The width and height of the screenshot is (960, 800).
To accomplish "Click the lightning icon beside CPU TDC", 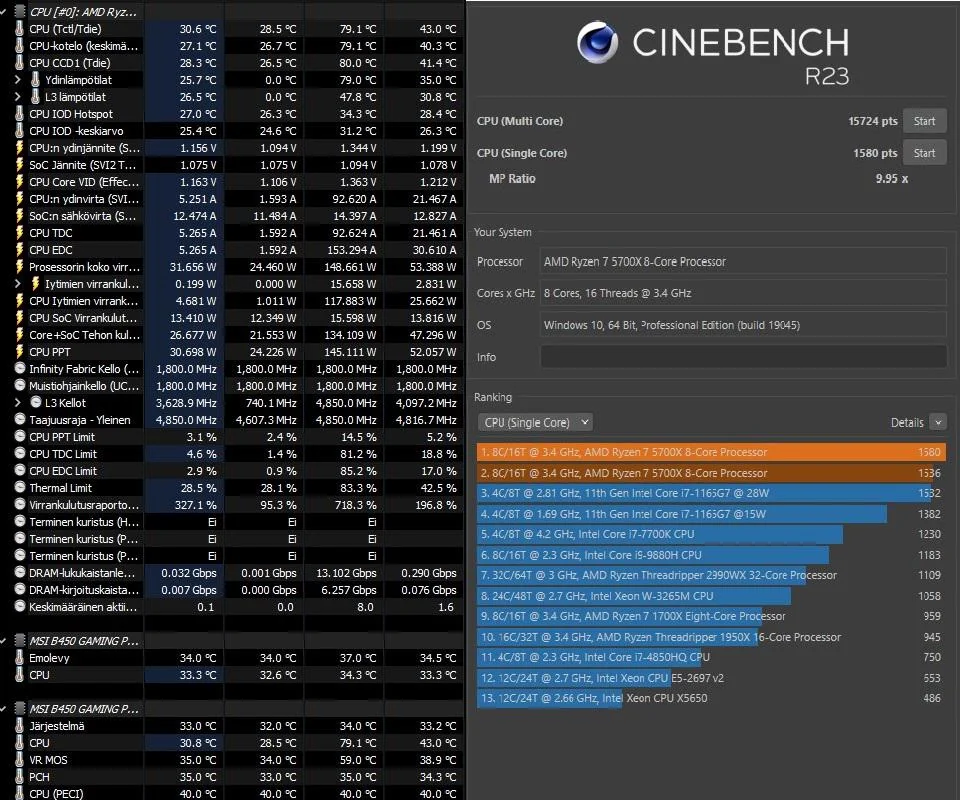I will pyautogui.click(x=19, y=233).
